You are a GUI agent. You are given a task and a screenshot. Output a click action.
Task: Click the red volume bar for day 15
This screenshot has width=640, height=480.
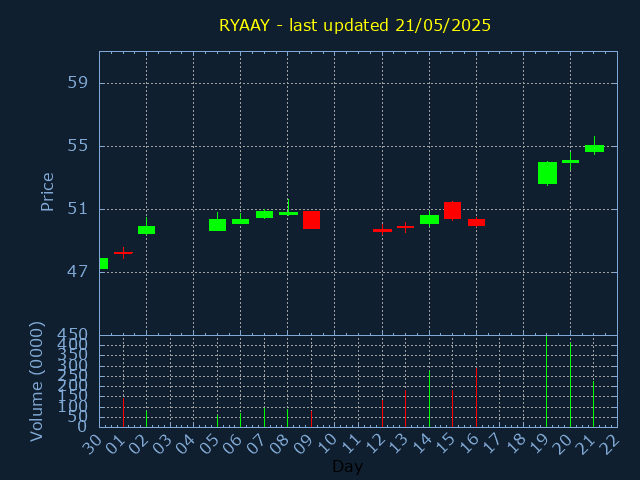[452, 409]
